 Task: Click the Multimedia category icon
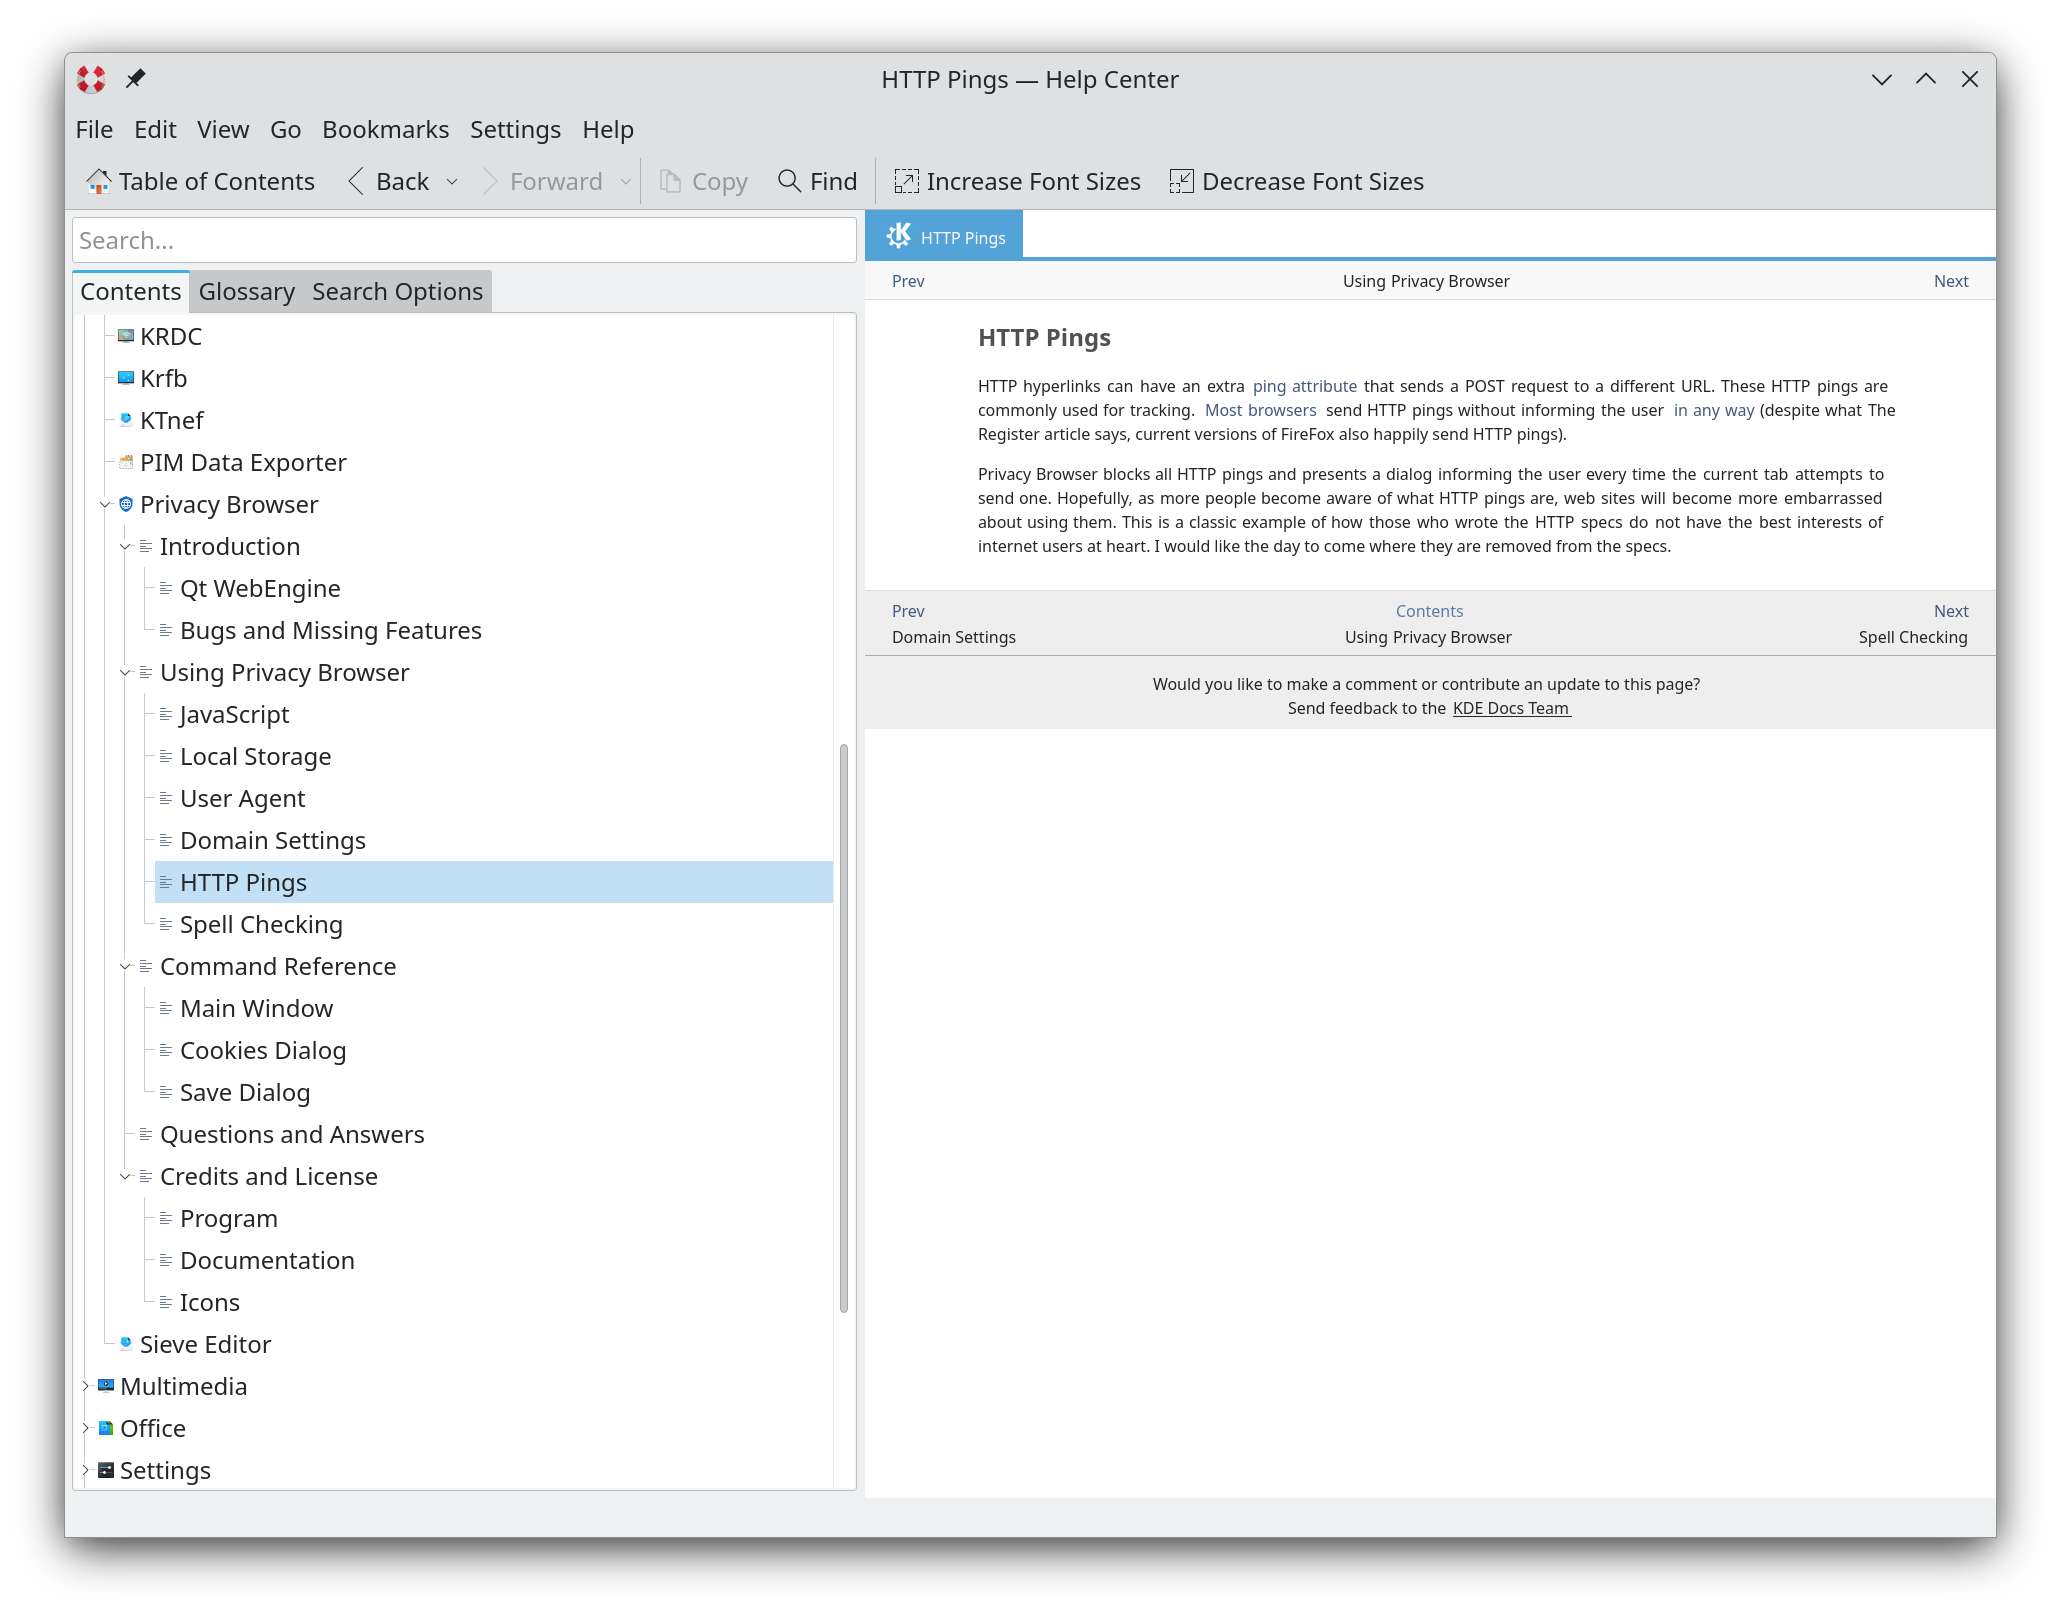tap(106, 1386)
